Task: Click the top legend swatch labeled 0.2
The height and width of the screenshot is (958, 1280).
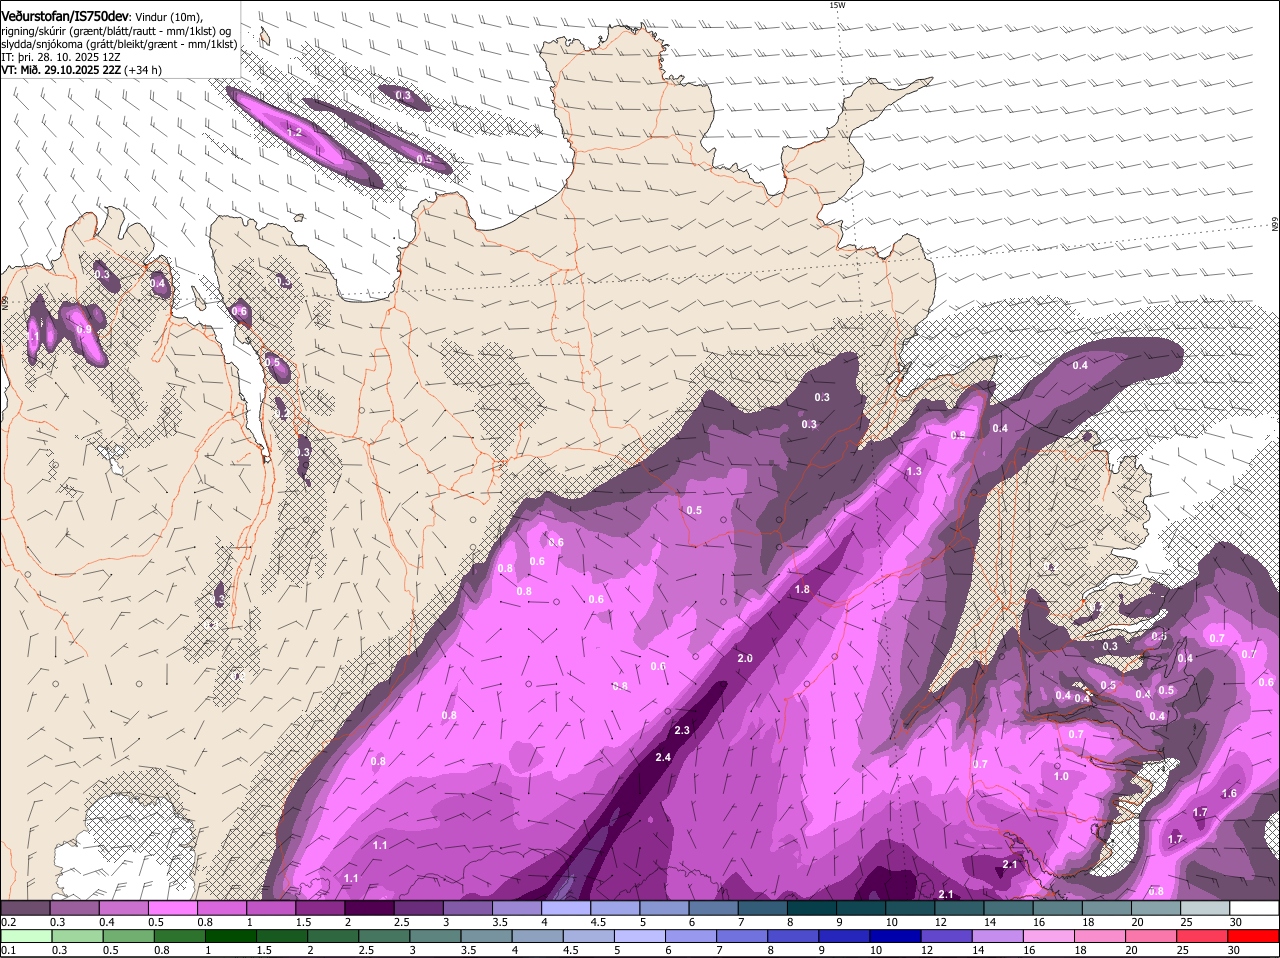Action: coord(25,908)
